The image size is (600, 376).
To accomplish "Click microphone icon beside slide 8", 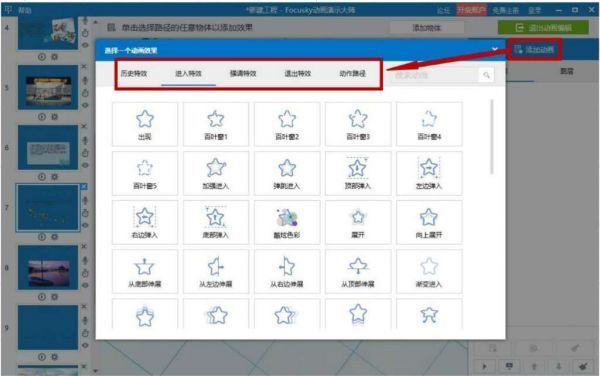I will [x=85, y=261].
